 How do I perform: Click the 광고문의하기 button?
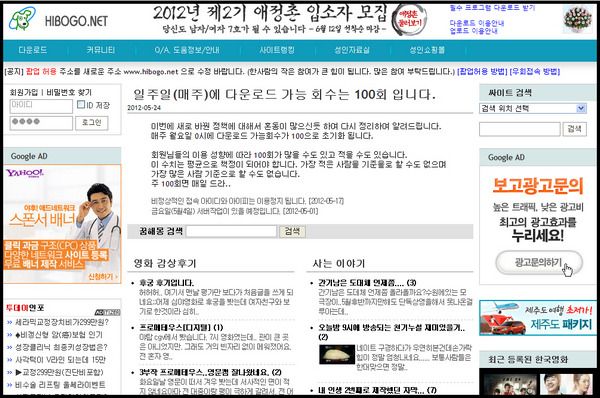539,263
